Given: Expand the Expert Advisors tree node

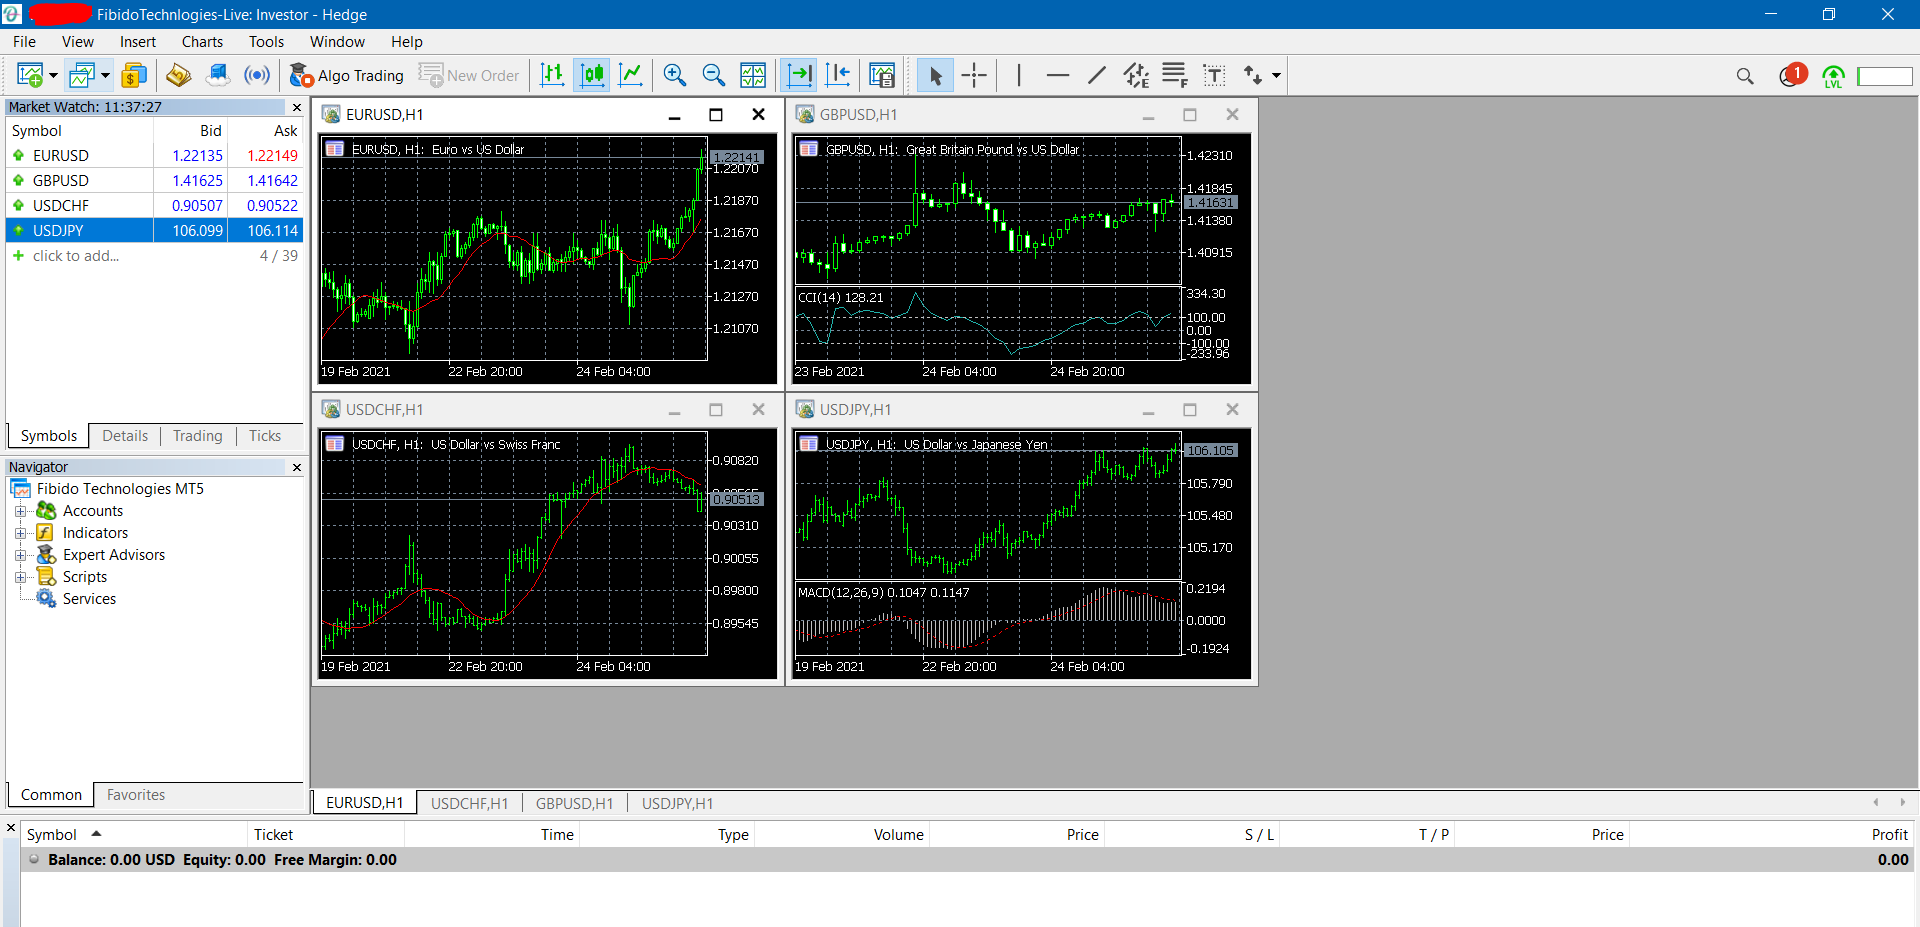Looking at the screenshot, I should coord(20,555).
